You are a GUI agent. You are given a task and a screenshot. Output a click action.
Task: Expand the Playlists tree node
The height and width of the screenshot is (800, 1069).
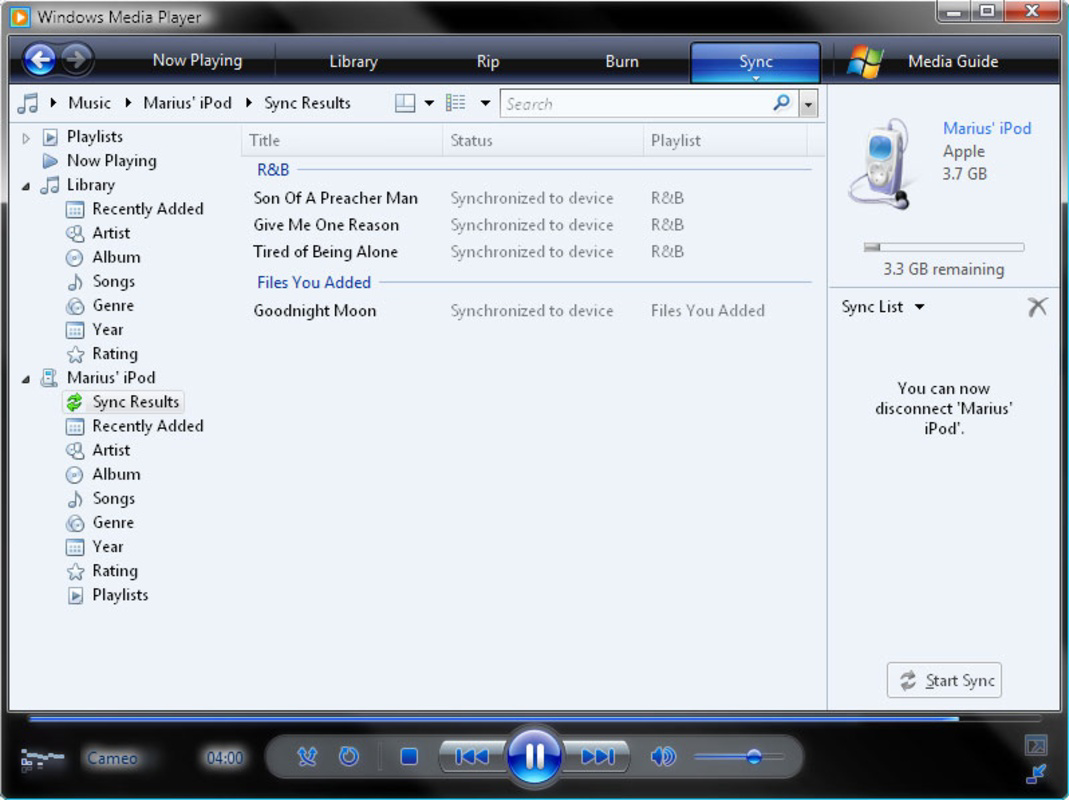(x=26, y=138)
